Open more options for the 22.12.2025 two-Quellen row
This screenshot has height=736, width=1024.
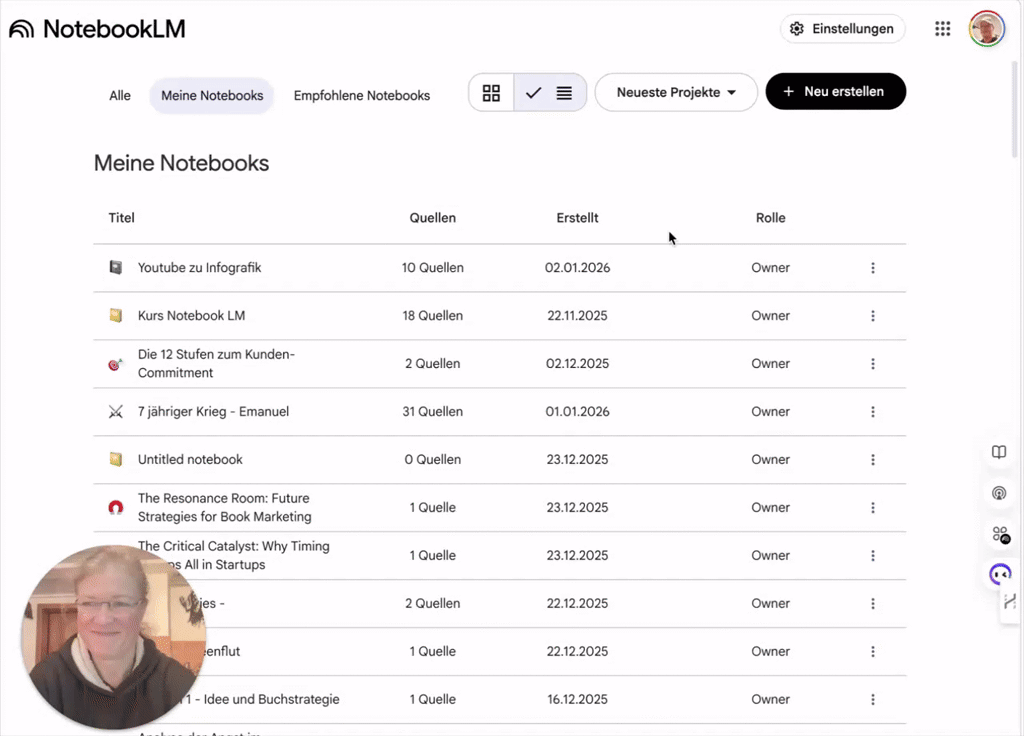(x=872, y=603)
